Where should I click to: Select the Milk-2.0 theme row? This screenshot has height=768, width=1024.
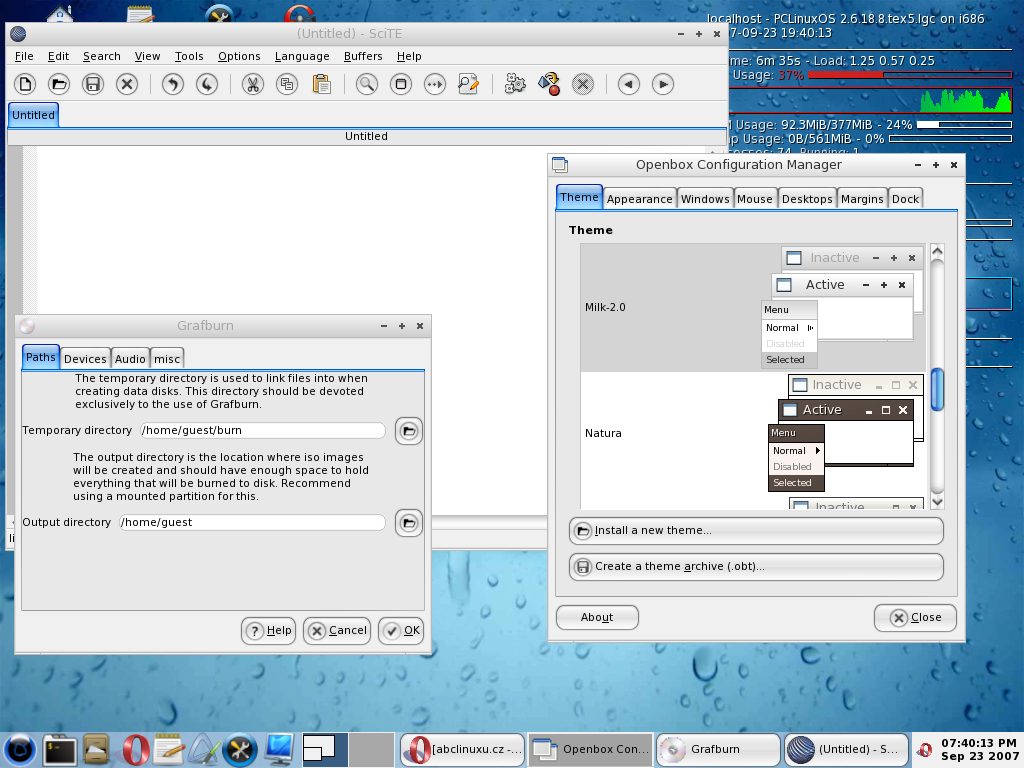pos(753,308)
